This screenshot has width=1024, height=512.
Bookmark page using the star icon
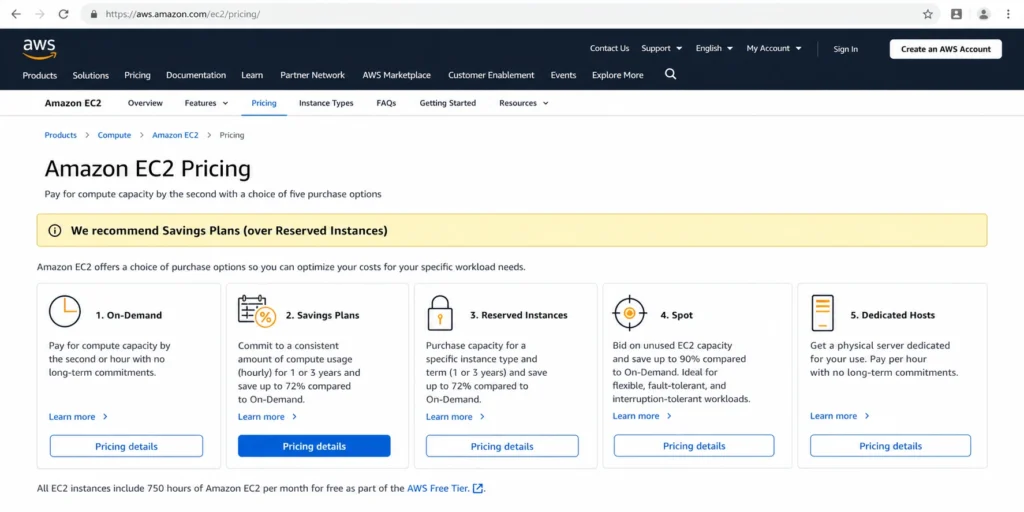927,14
